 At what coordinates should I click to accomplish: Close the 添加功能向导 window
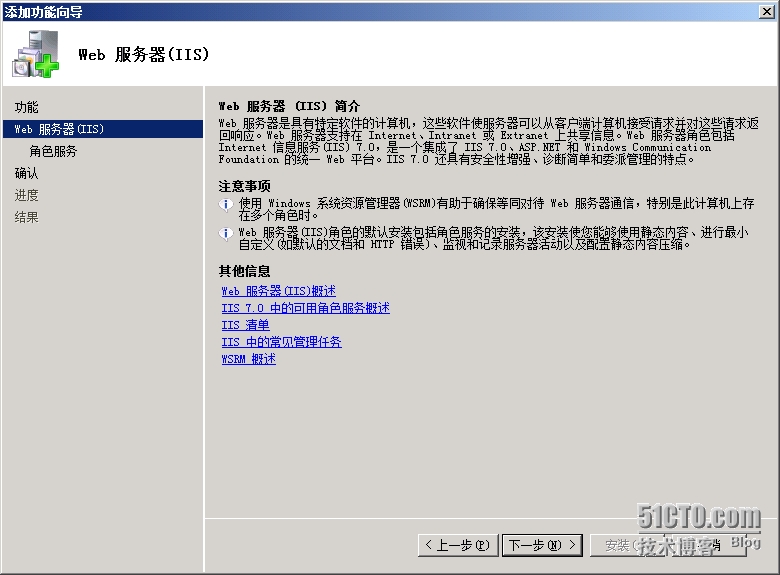coord(767,11)
